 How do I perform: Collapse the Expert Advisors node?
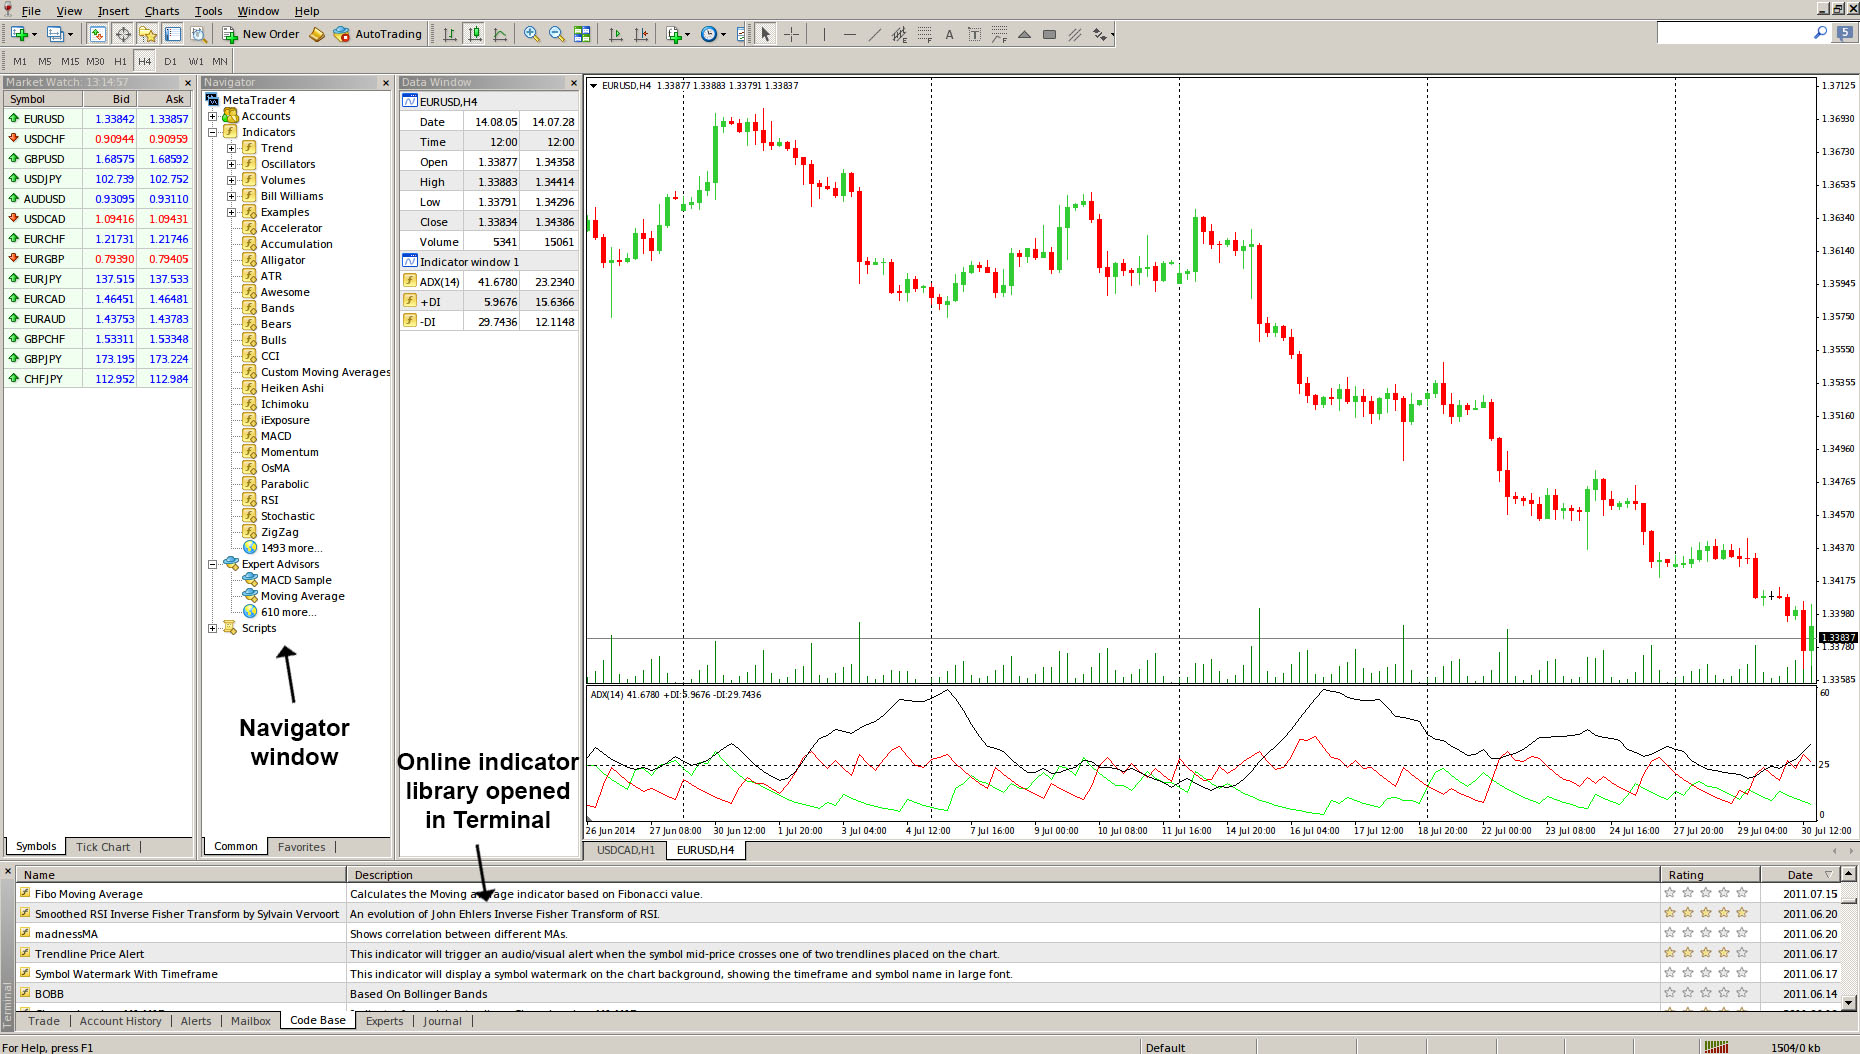click(212, 564)
